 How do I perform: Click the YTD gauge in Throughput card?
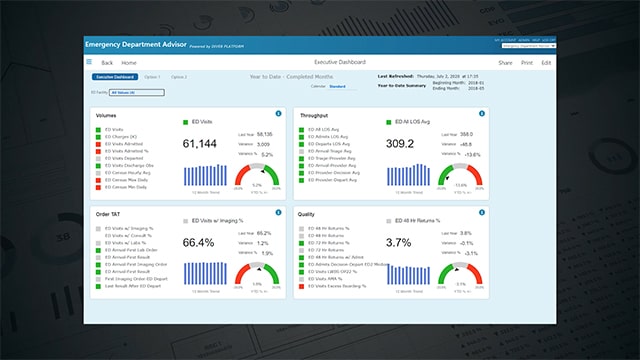(460, 176)
